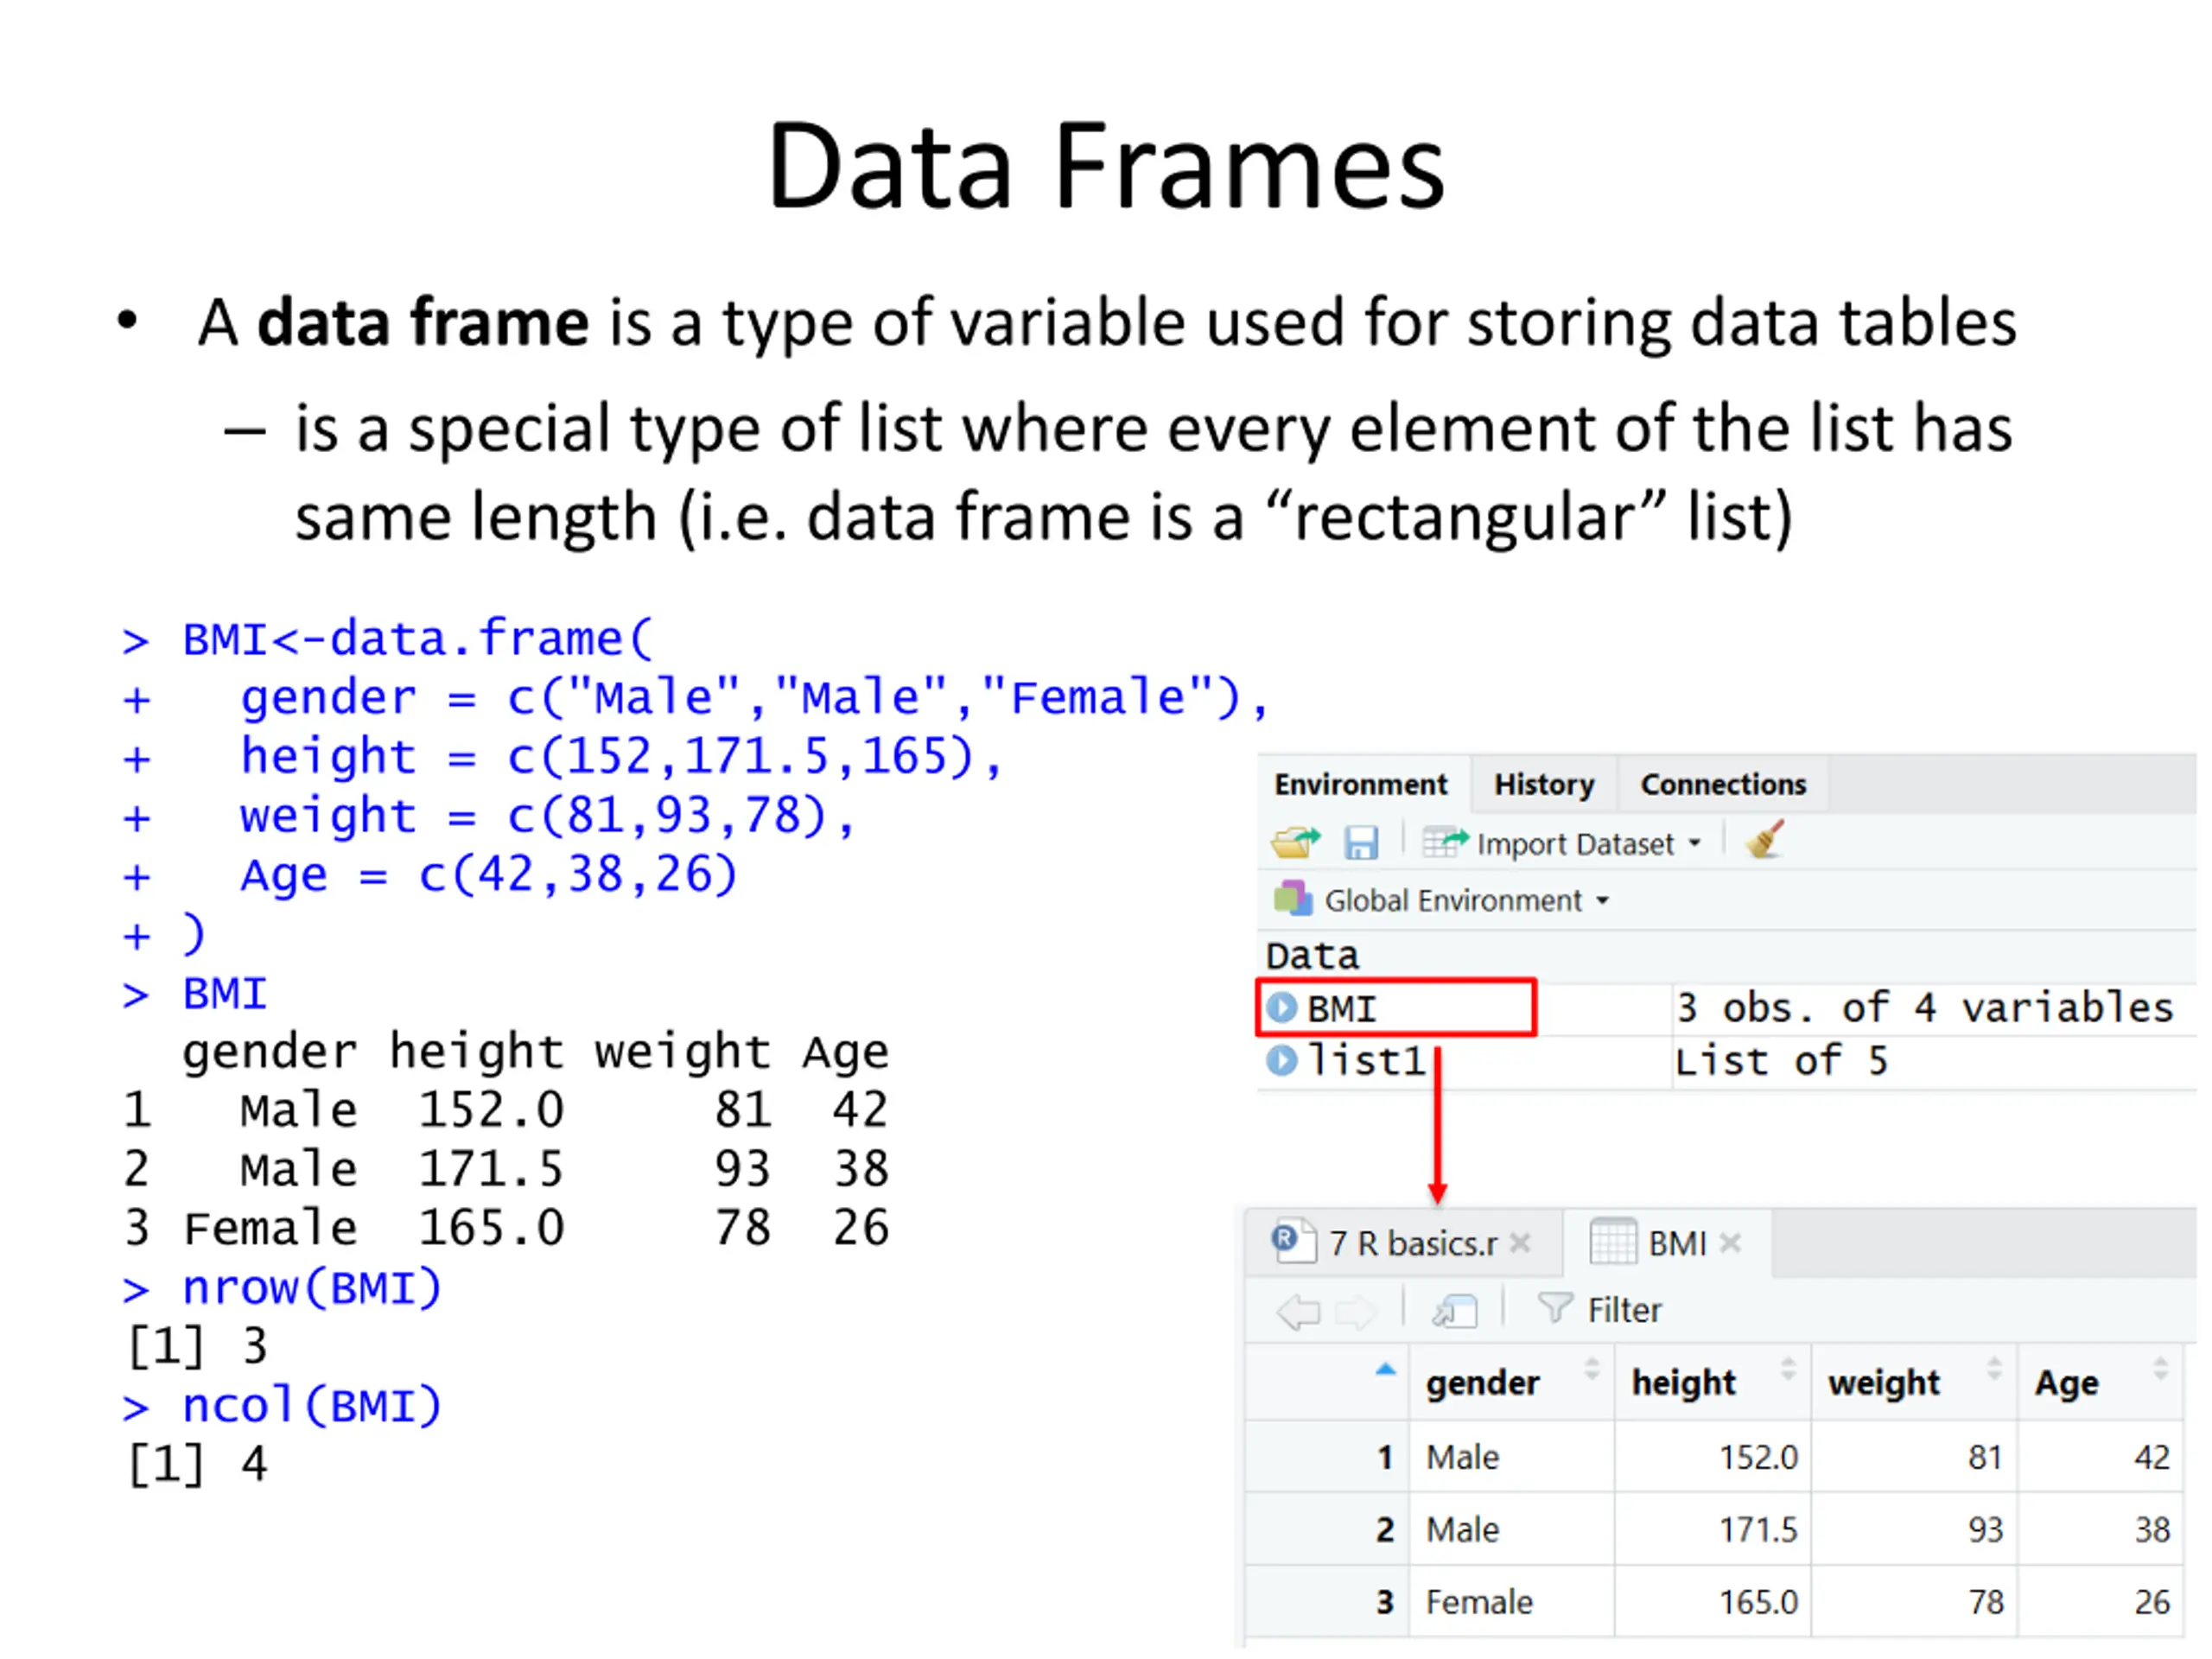
Task: Click the weight column sort arrows icon
Action: 1994,1369
